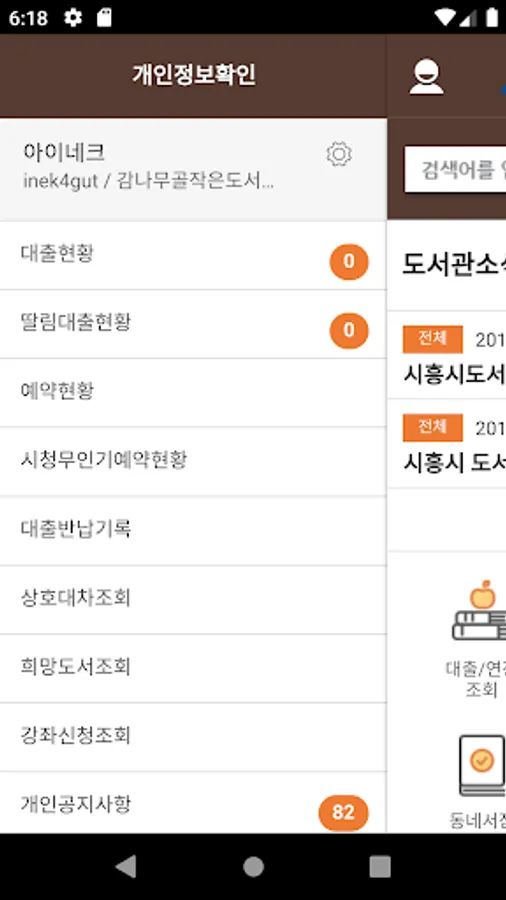Open the books with apple 대출 조회 icon
Screen dimensions: 506x900
tap(480, 610)
